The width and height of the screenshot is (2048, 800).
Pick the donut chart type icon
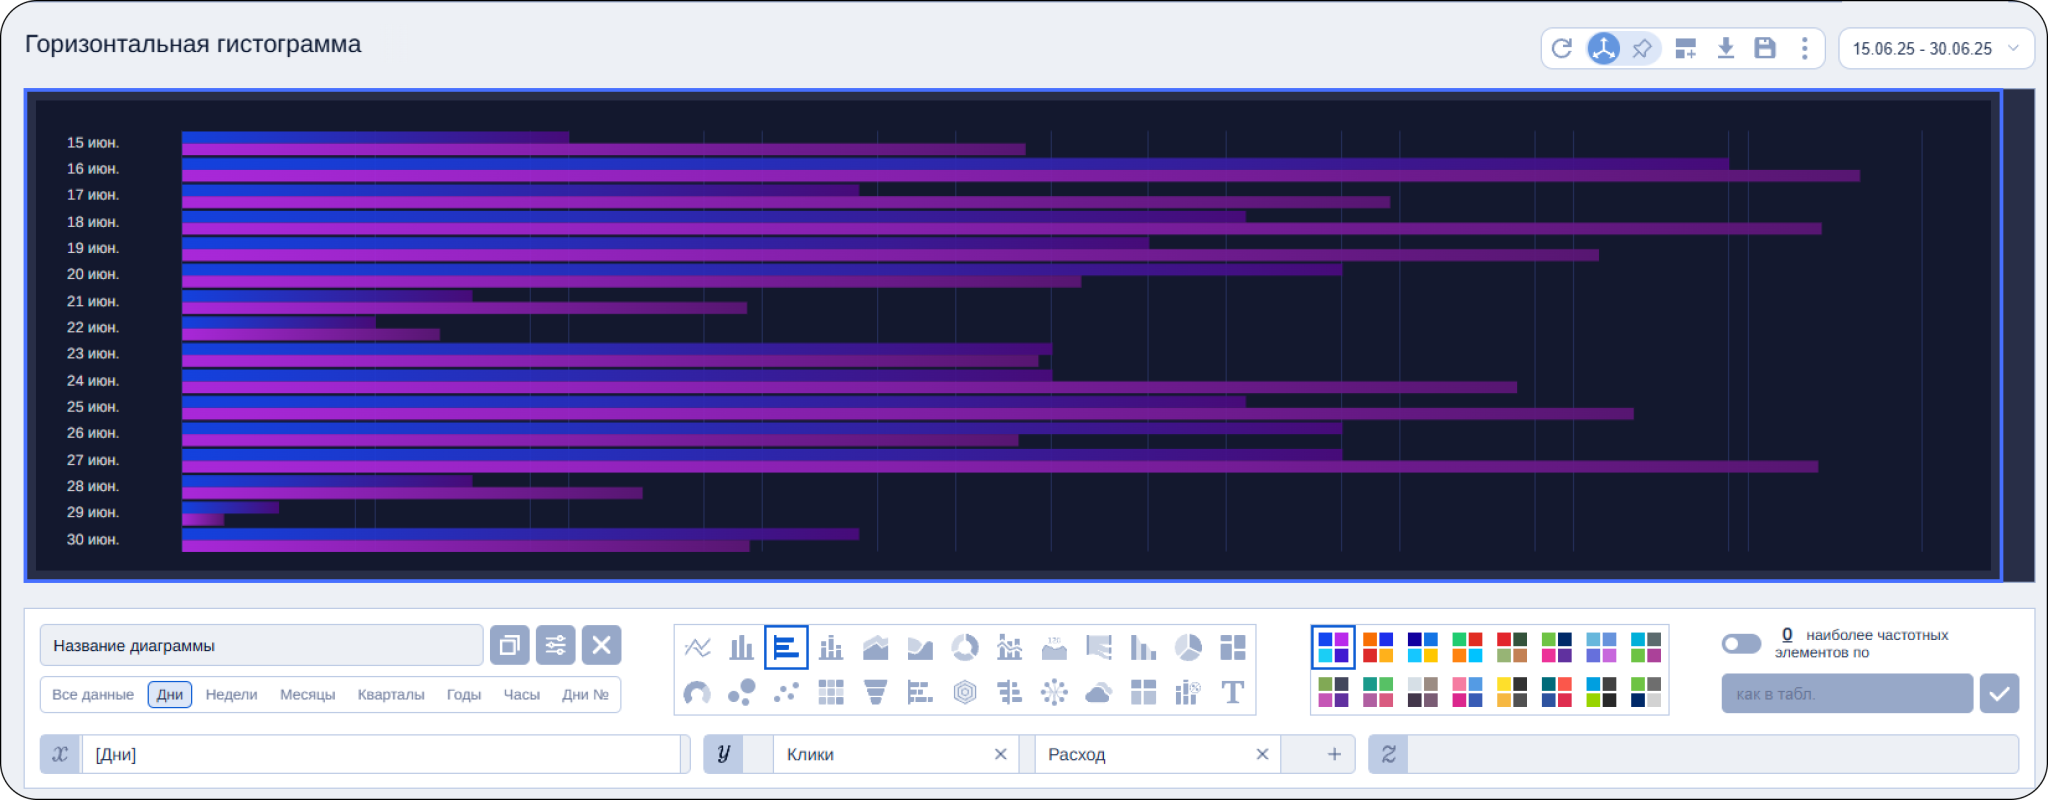(x=965, y=648)
